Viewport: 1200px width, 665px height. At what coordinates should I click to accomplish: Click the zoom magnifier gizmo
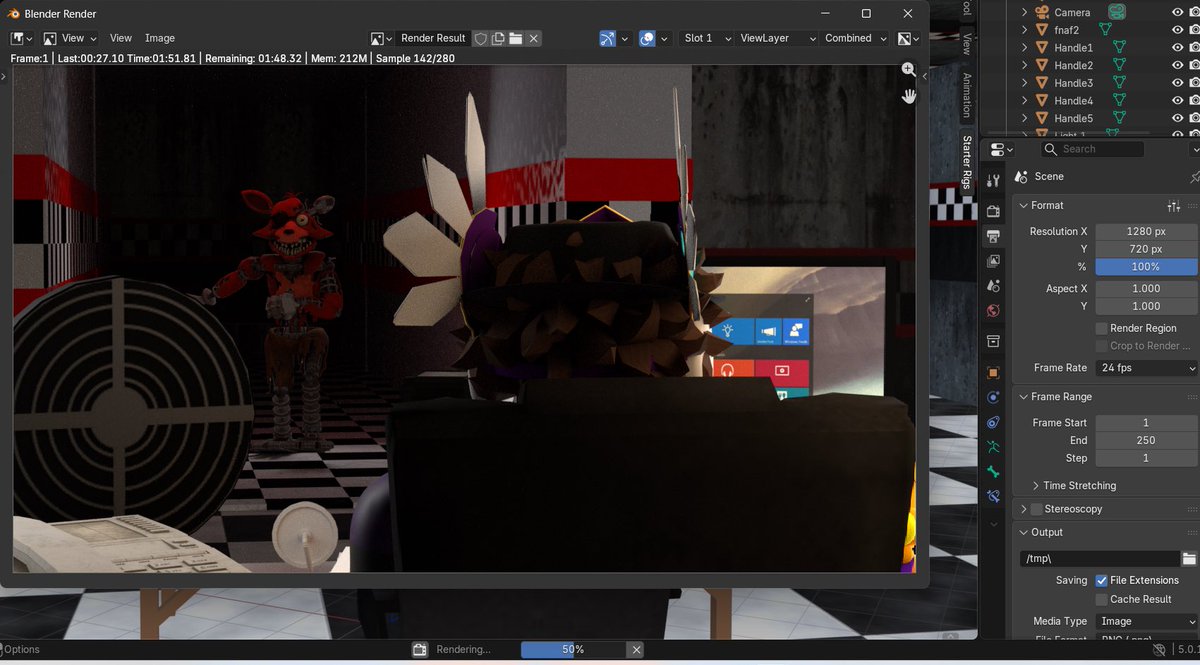908,69
